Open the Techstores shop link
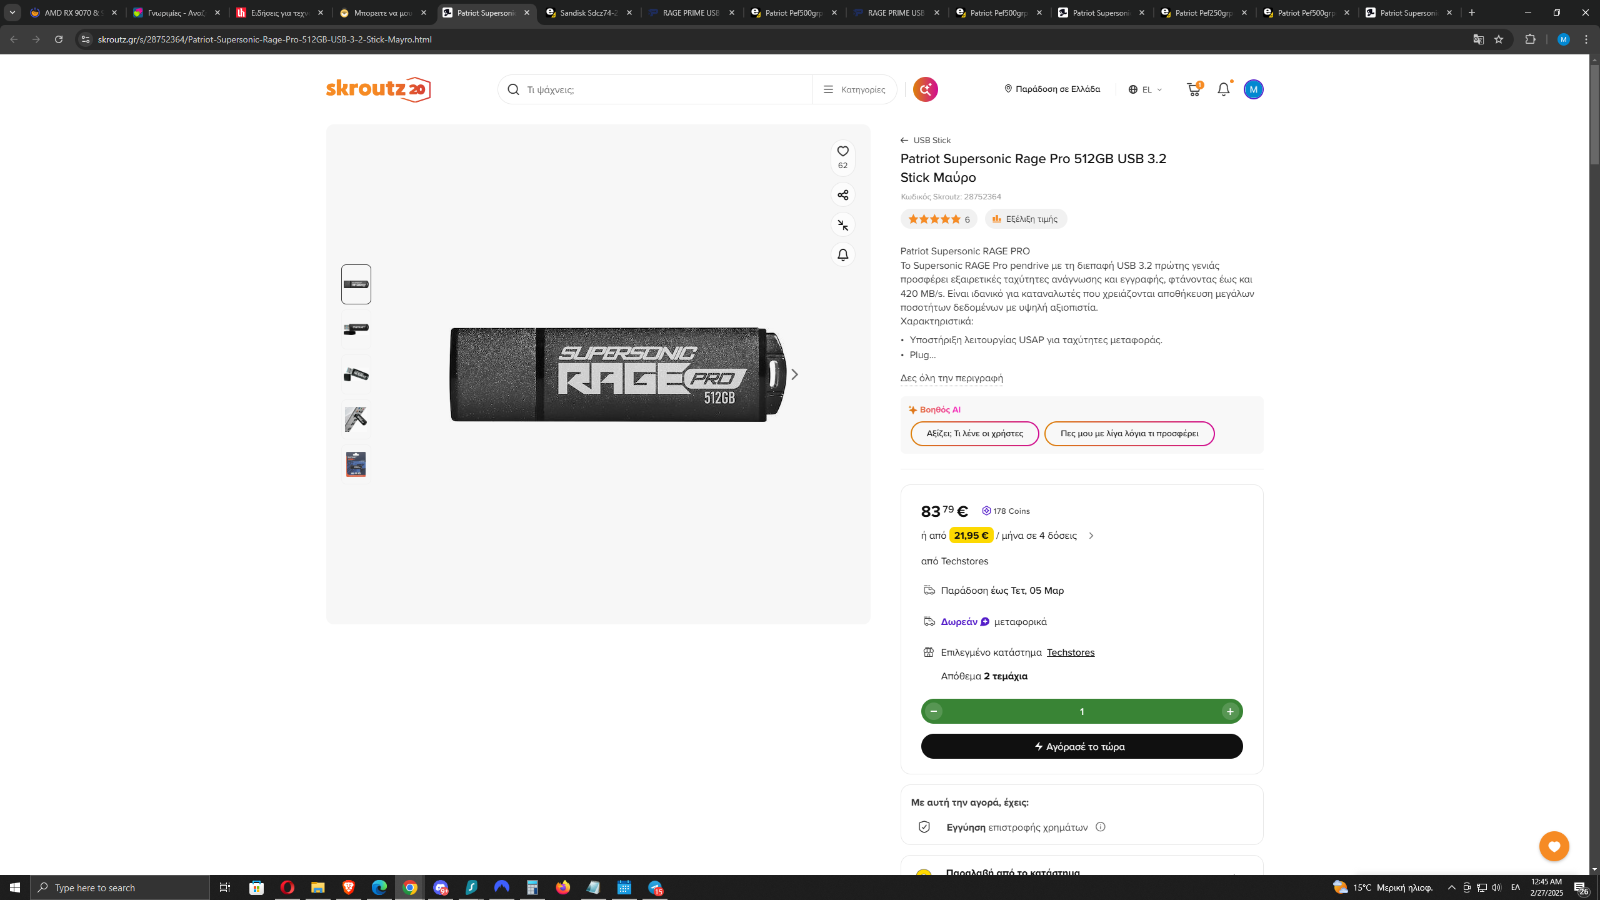1600x900 pixels. tap(1070, 652)
